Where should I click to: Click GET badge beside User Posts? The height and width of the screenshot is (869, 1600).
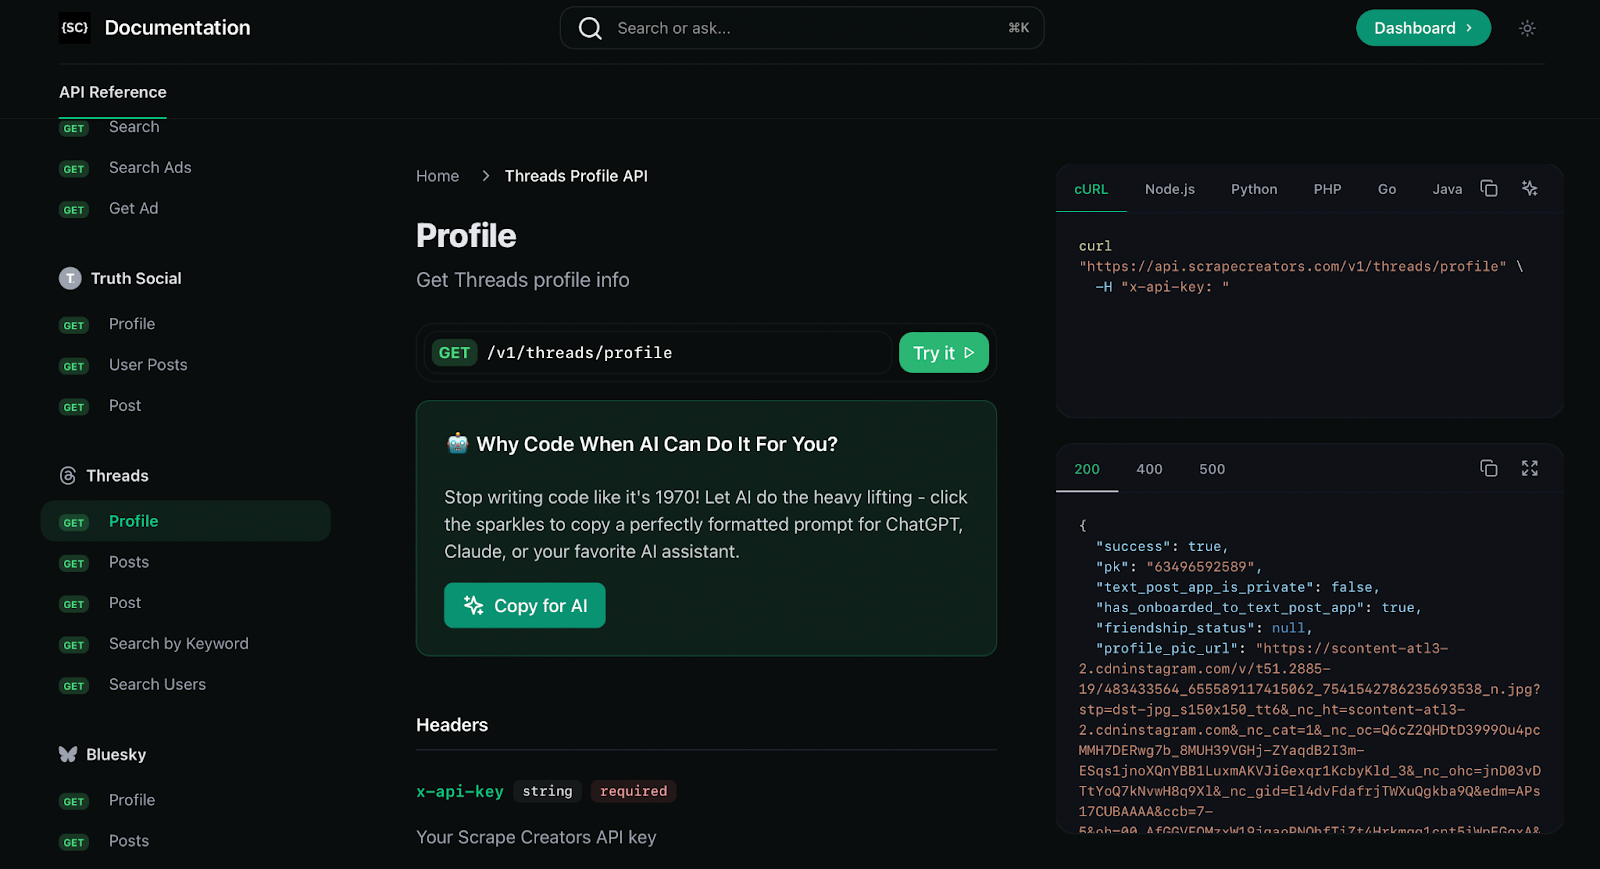point(74,366)
